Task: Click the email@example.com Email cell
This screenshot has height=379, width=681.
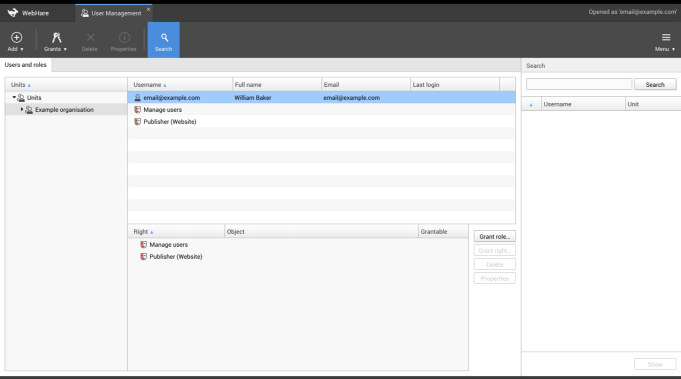Action: 351,98
